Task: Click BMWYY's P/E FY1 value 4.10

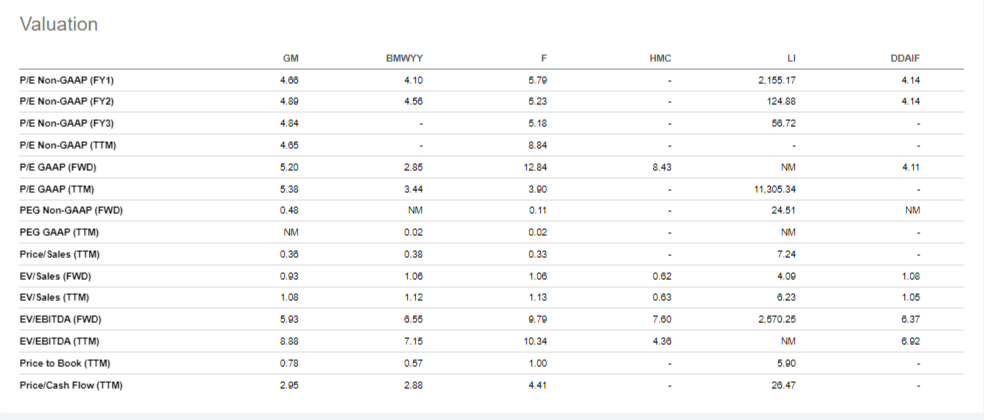Action: pos(414,80)
